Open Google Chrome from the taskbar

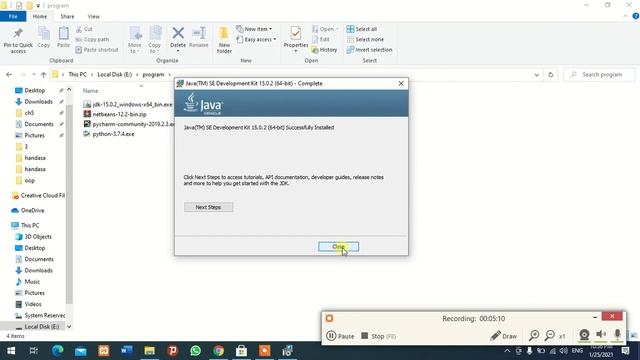click(218, 351)
